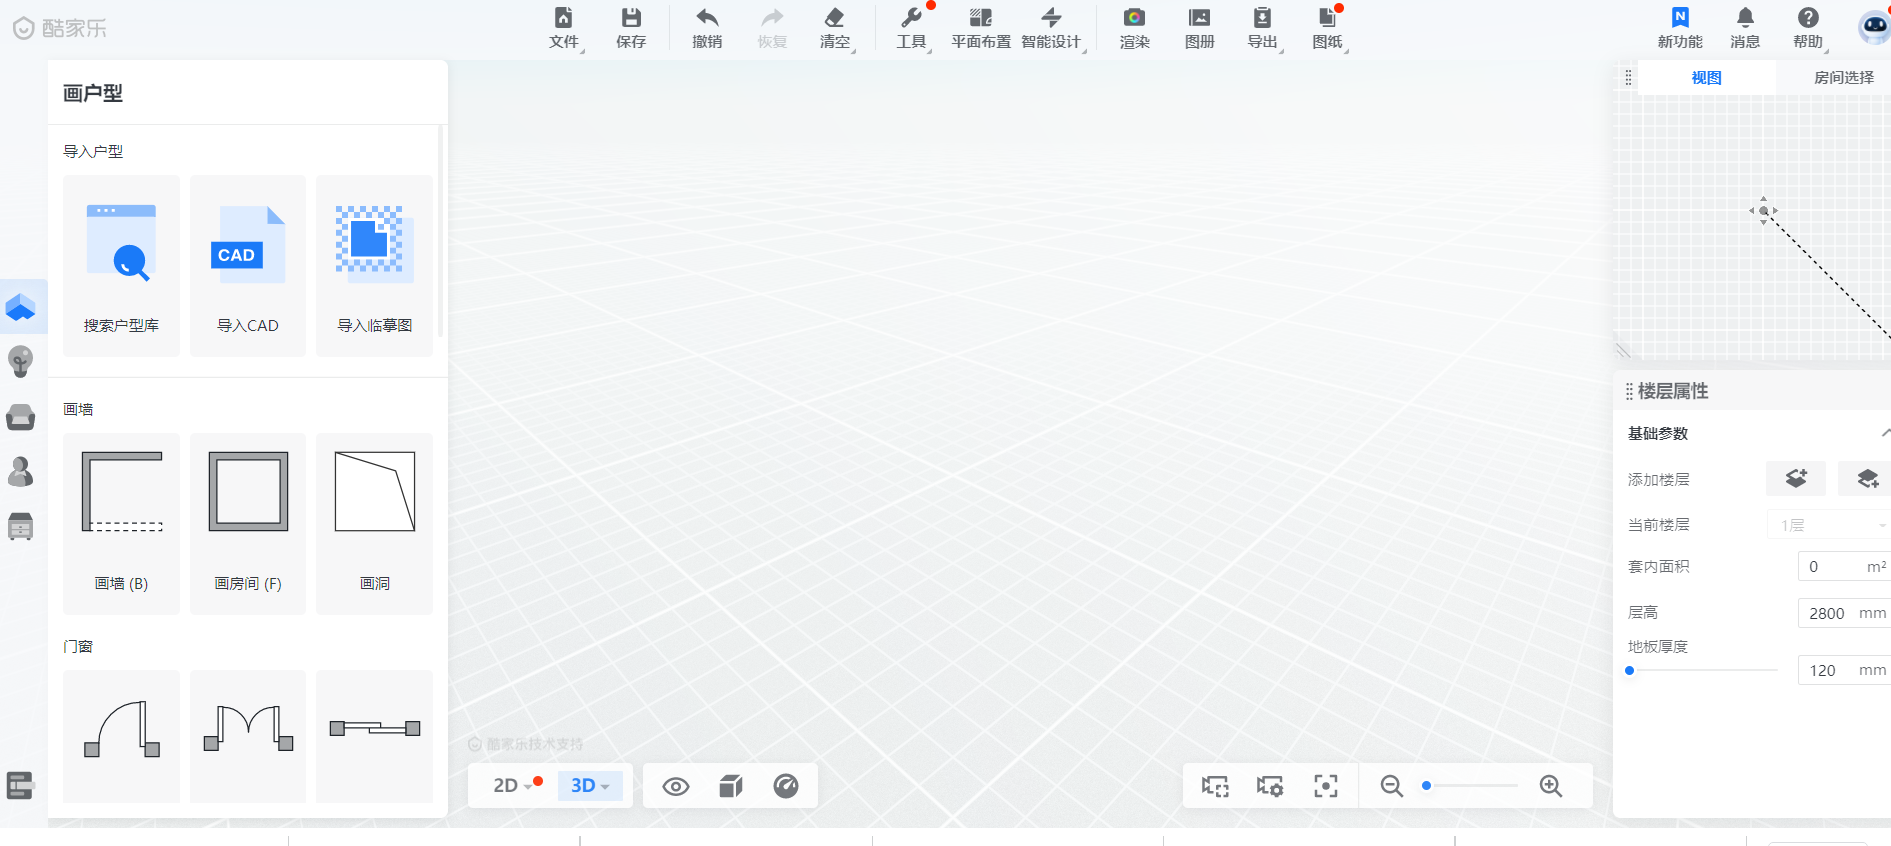Click the 地板厚度 120 input field
1891x846 pixels.
pos(1844,670)
